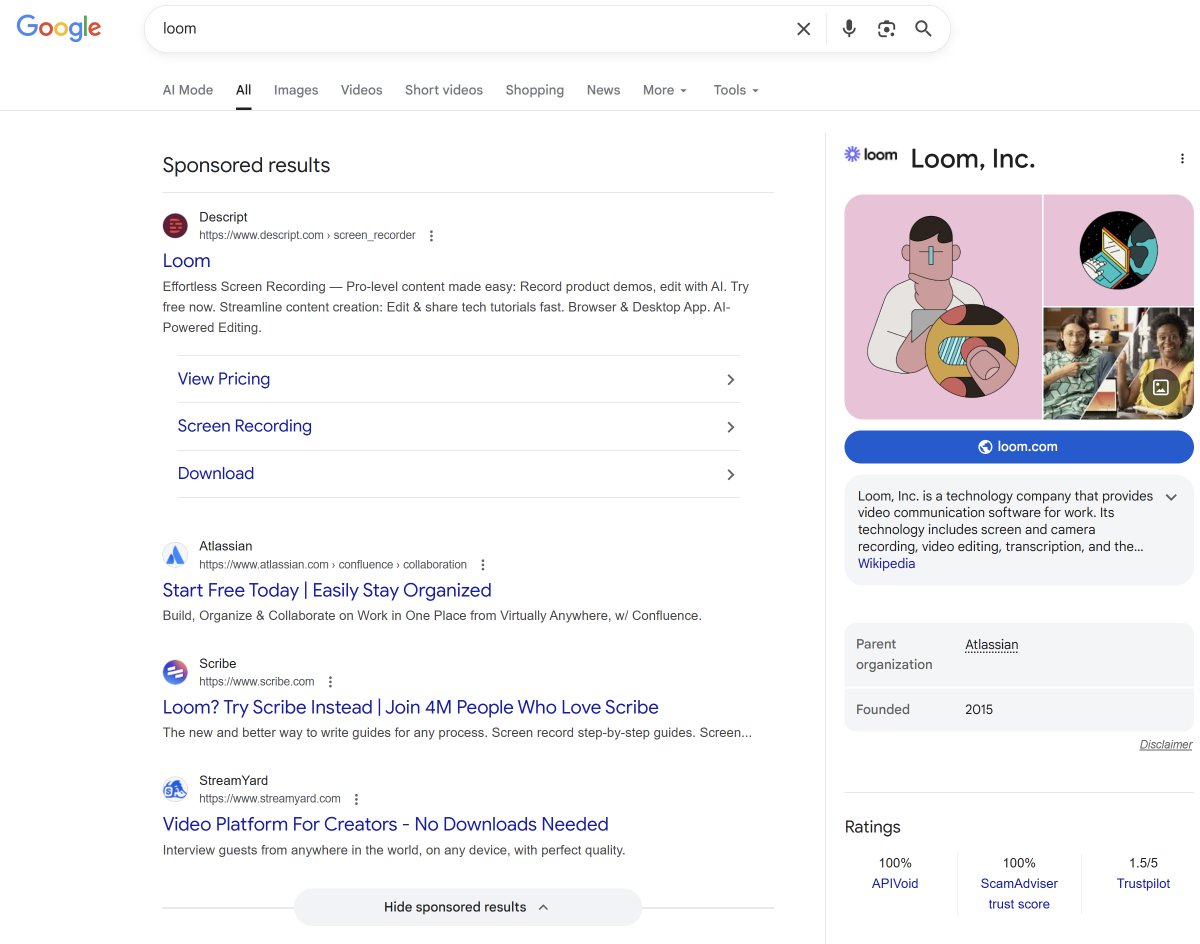
Task: Open the Tools dropdown
Action: [x=736, y=90]
